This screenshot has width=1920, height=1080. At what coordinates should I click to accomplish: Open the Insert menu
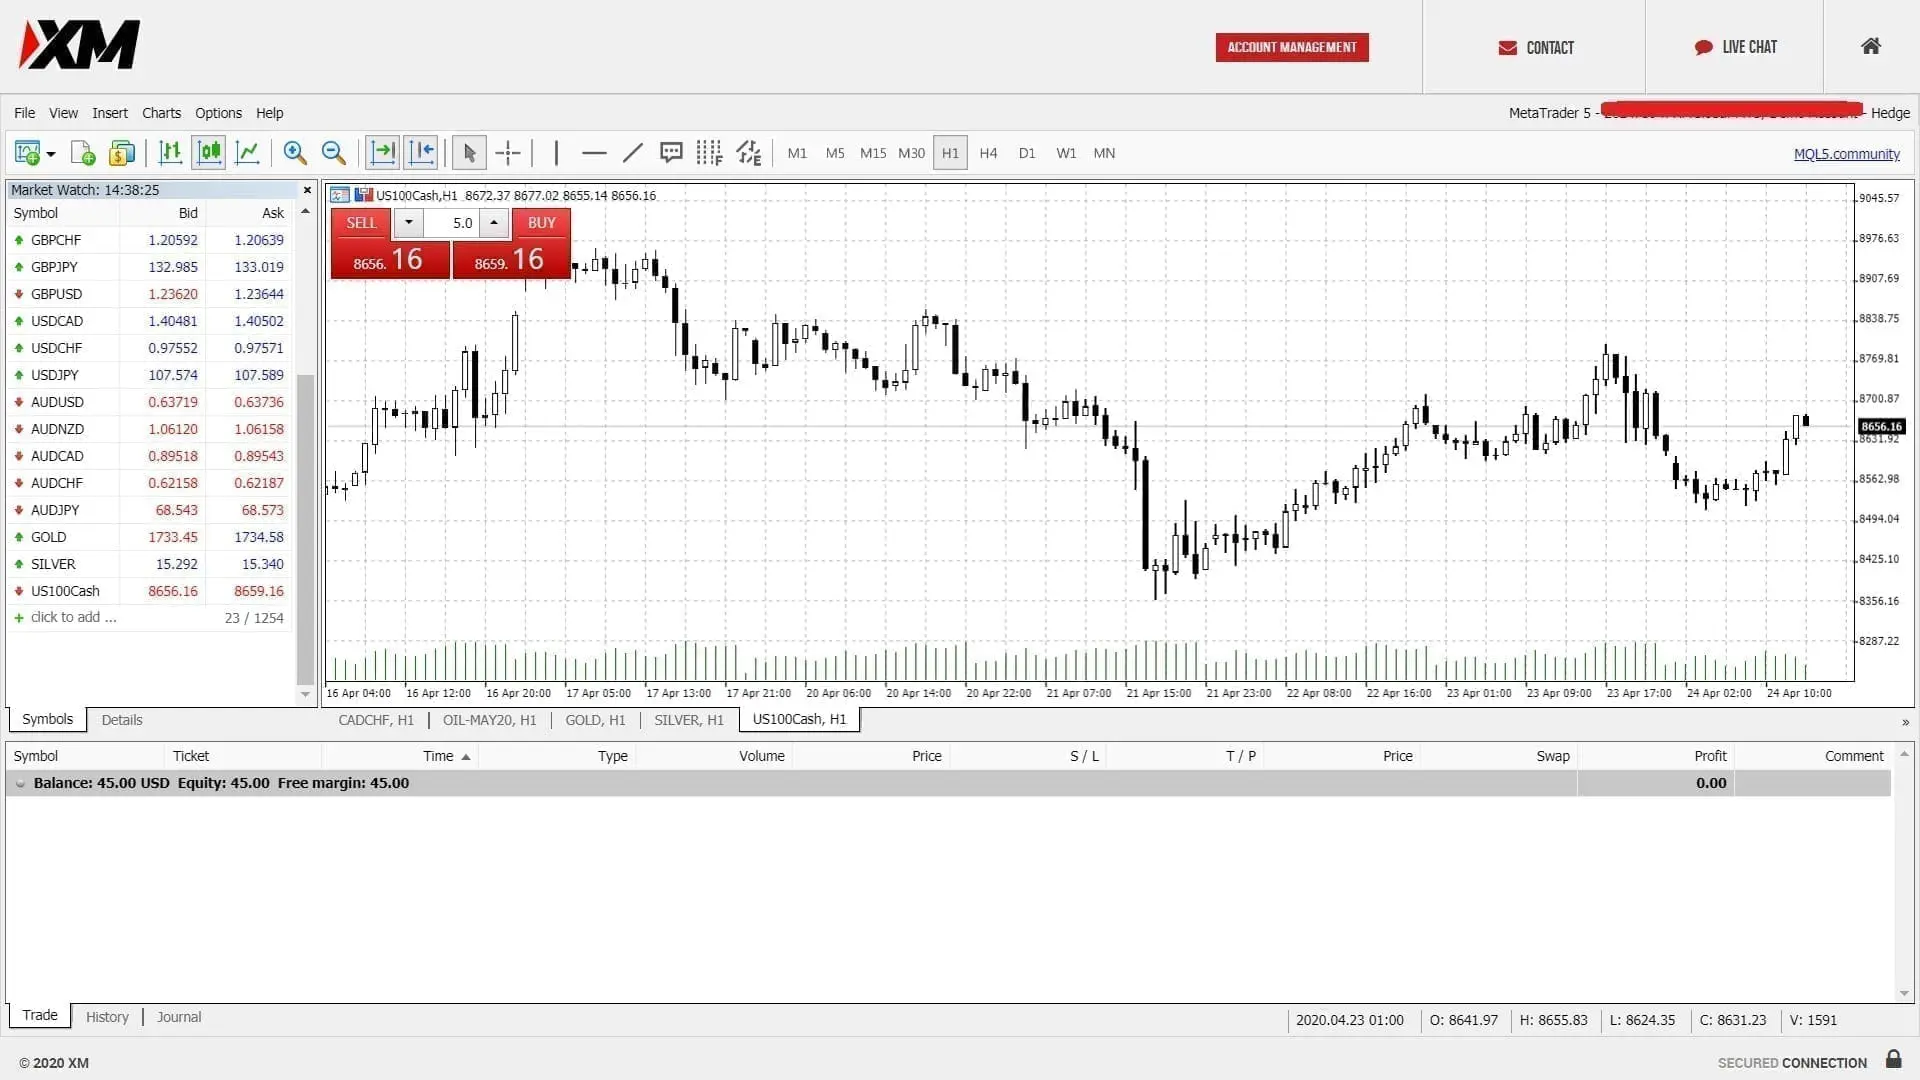pos(110,113)
